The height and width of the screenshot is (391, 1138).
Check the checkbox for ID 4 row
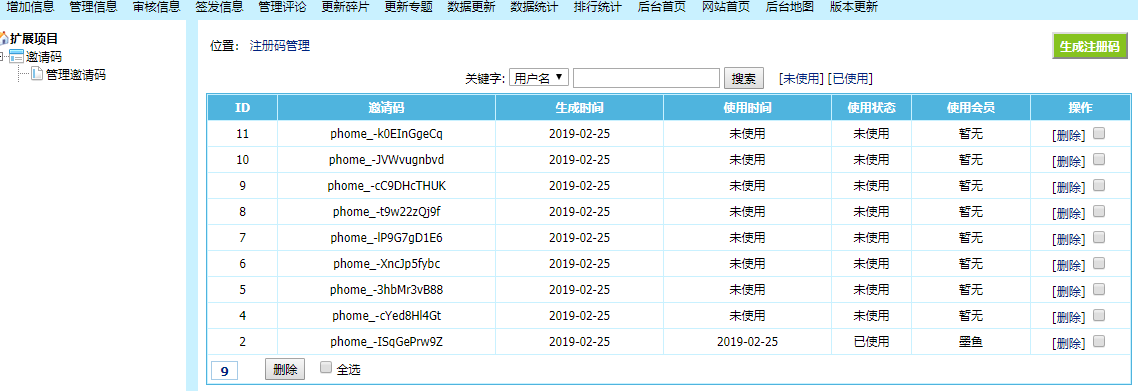point(1099,315)
